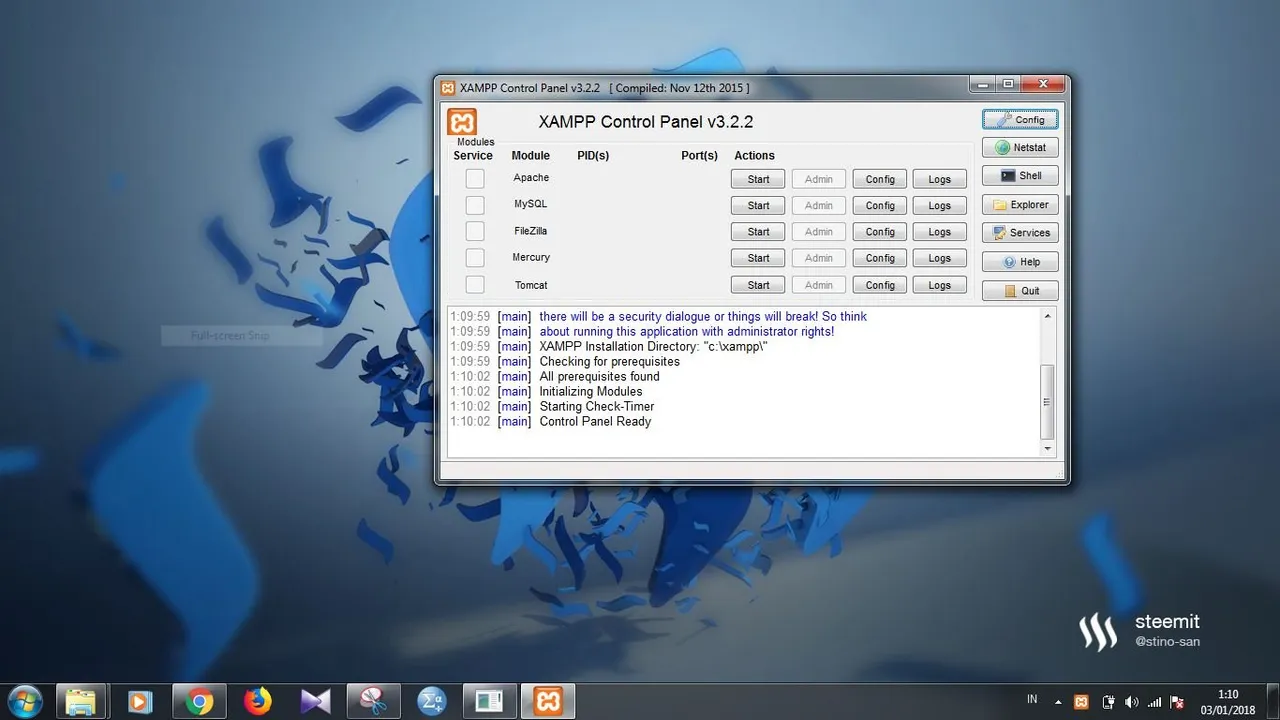Click the XAMPP window title bar icon
The image size is (1280, 720).
click(448, 88)
